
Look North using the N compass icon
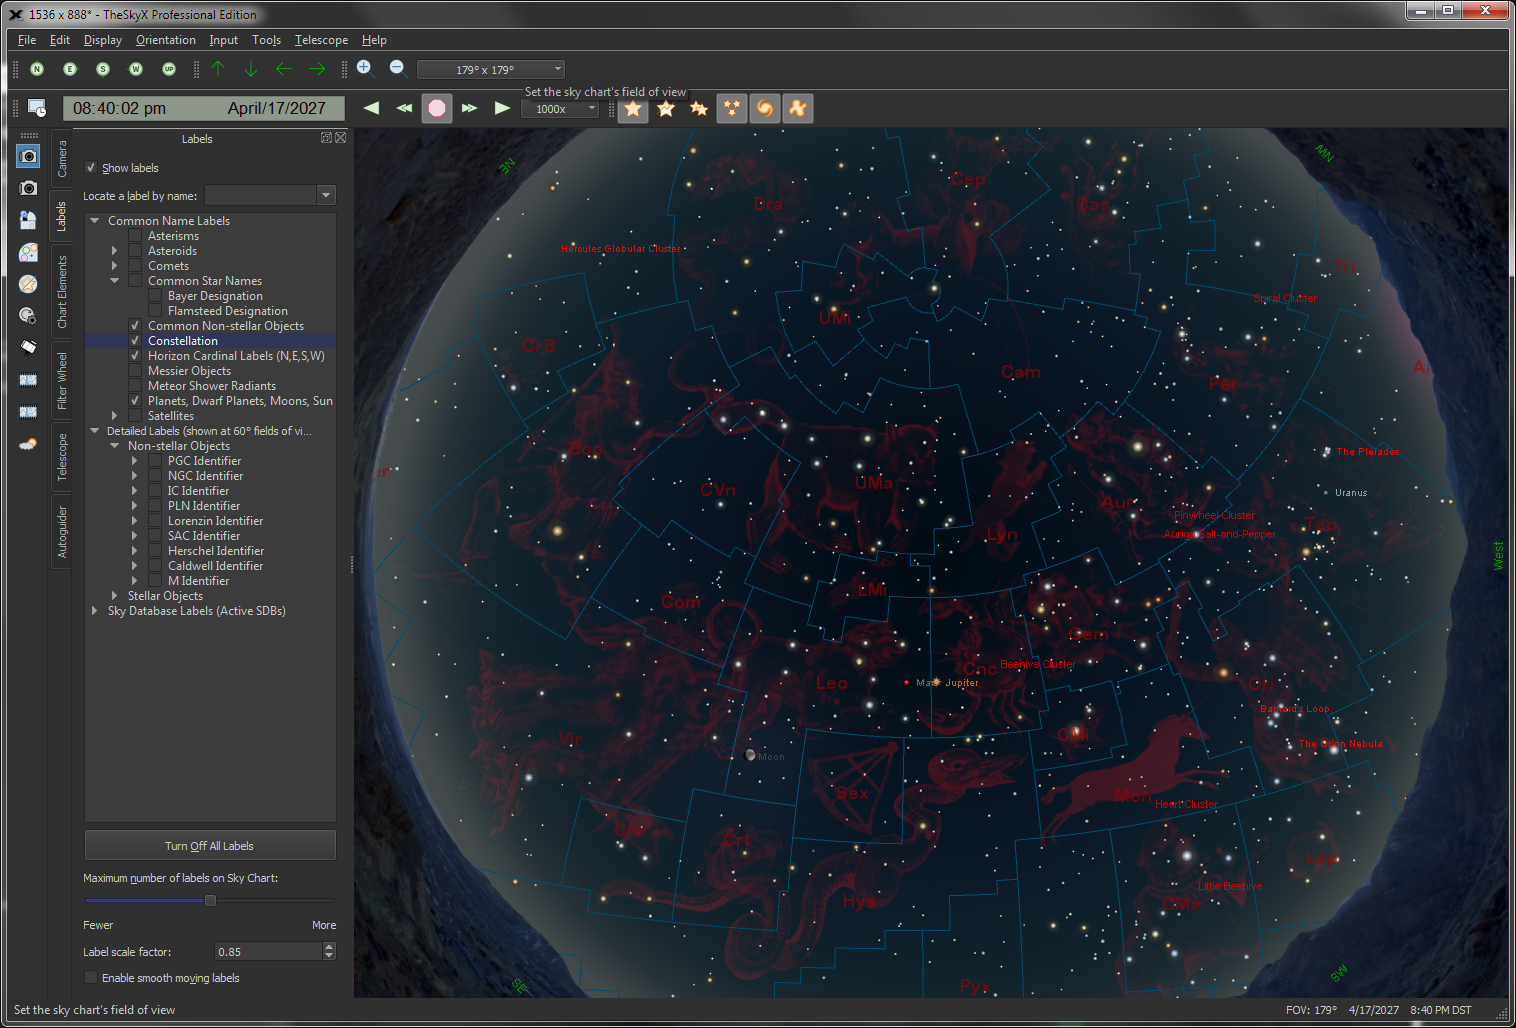tap(37, 69)
